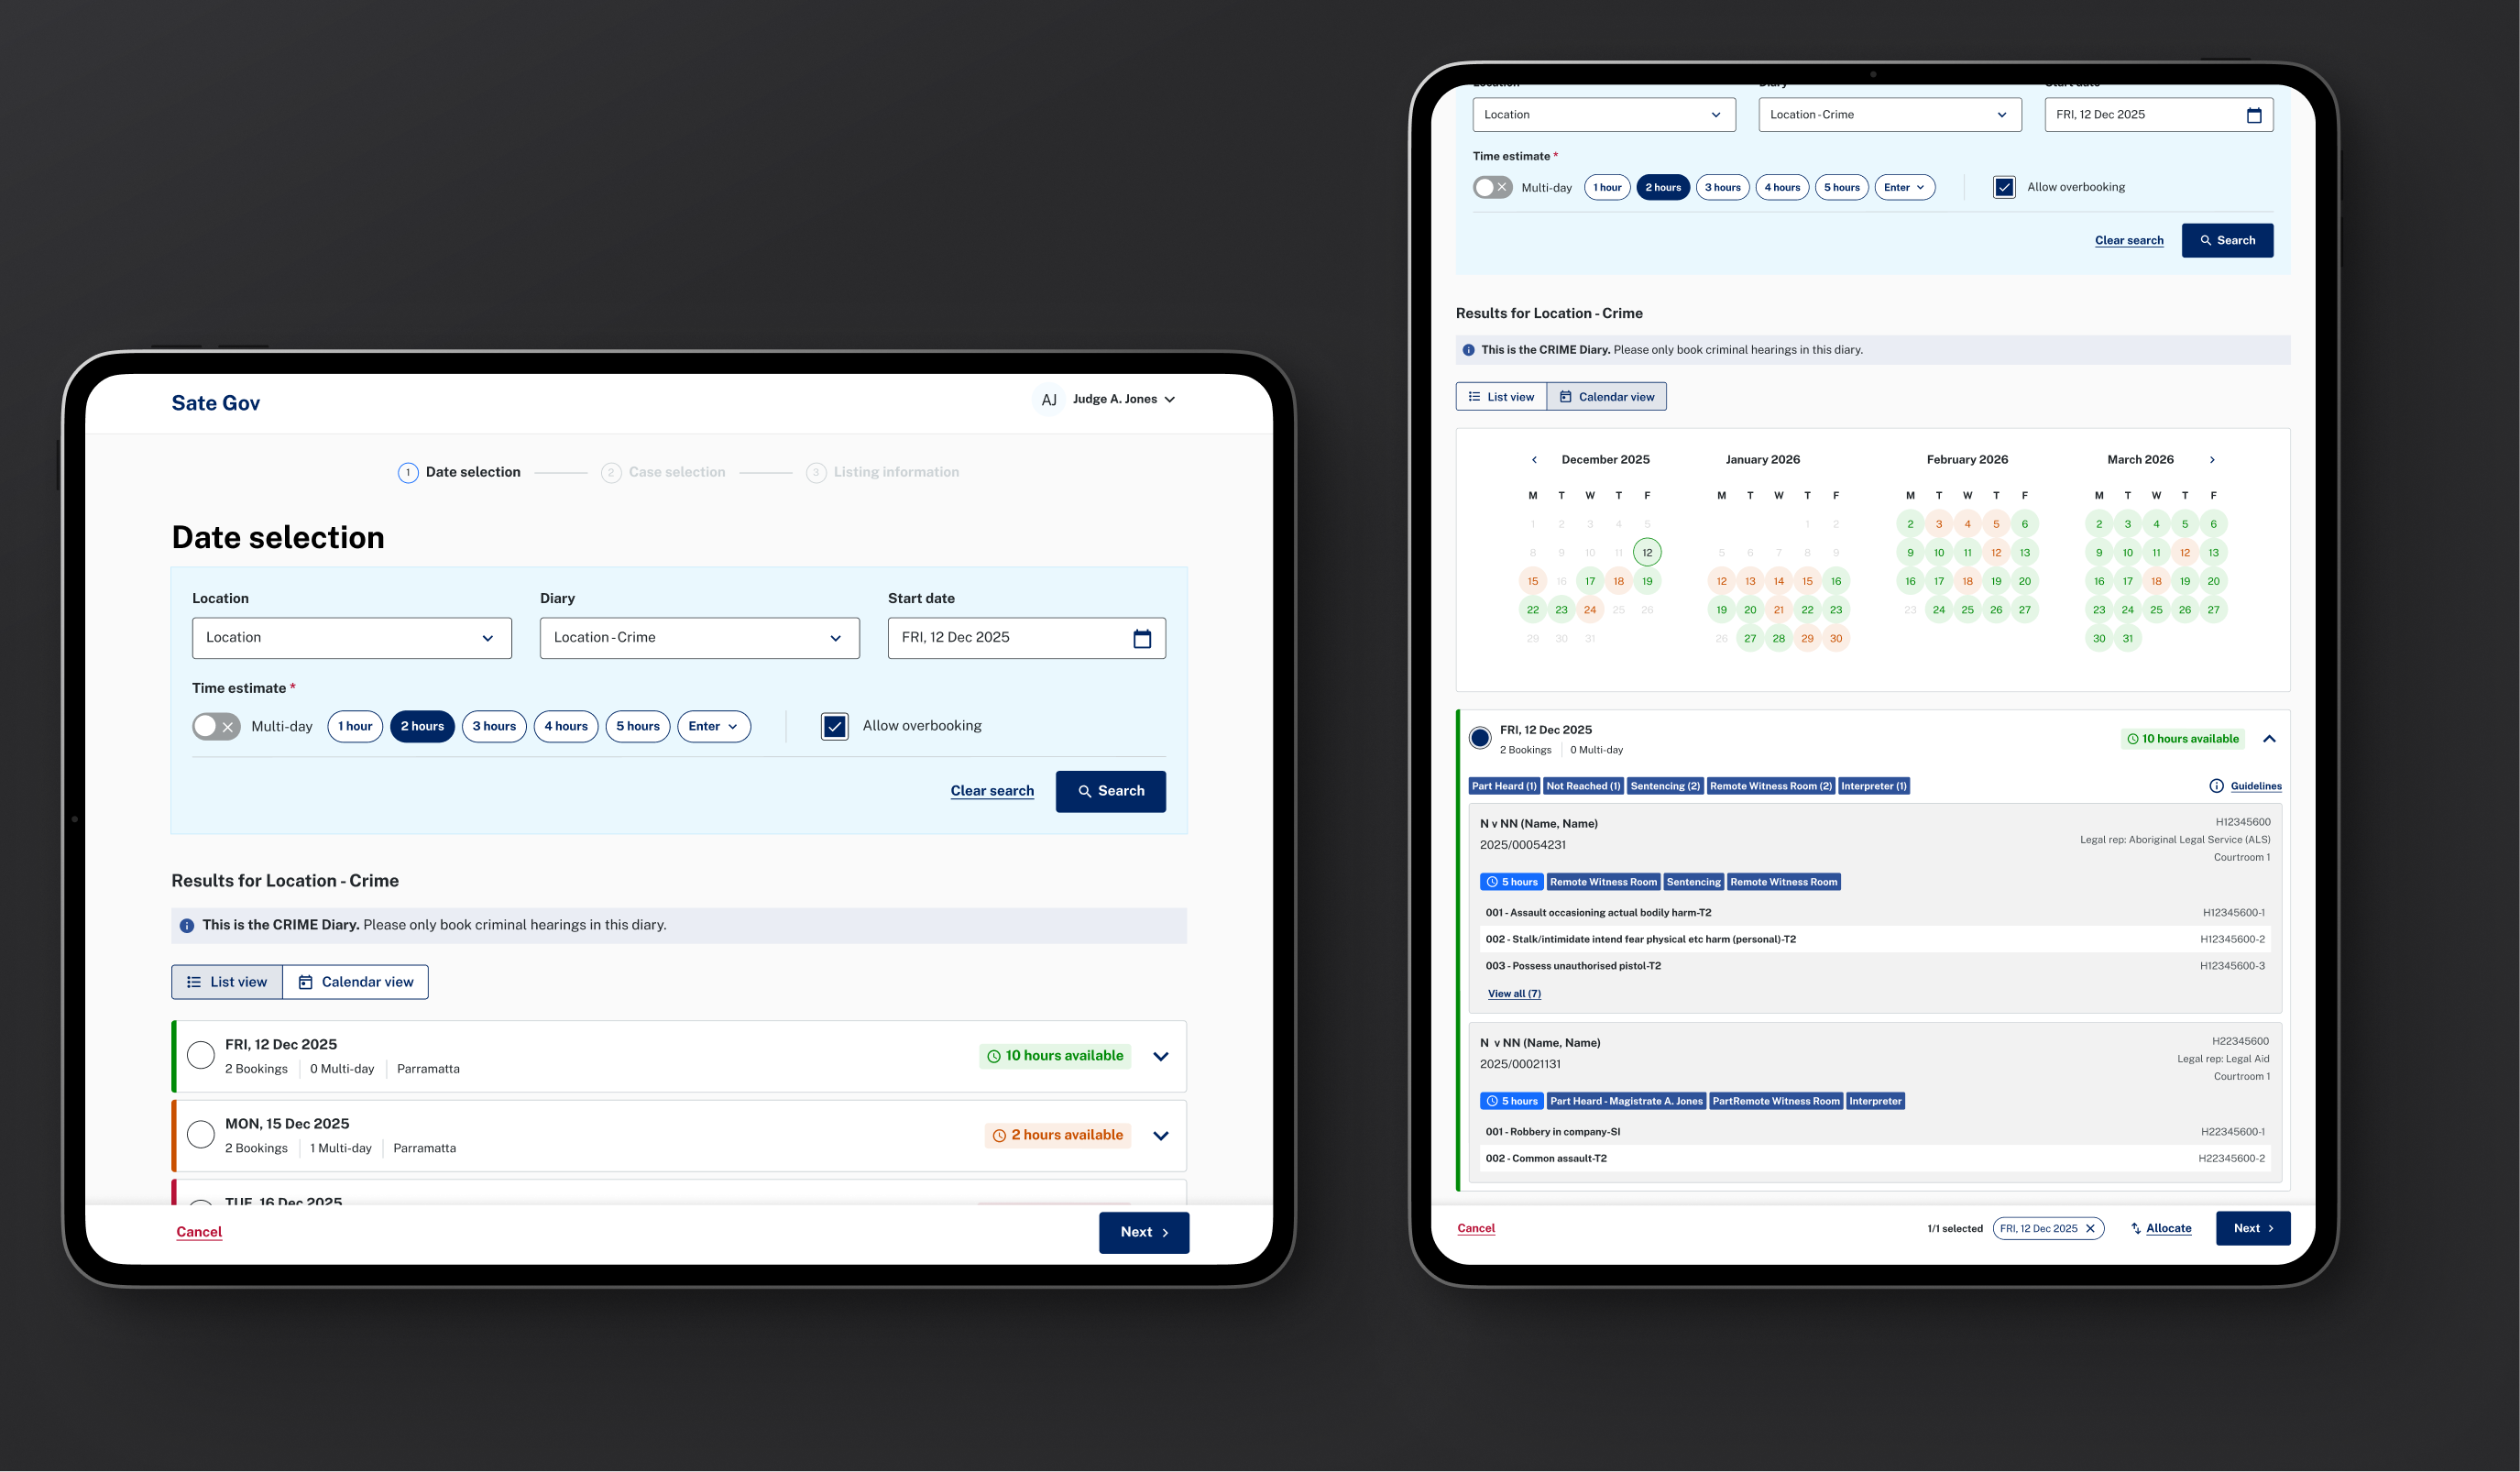The height and width of the screenshot is (1472, 2520).
Task: Open calendar icon in left tablet Start date field
Action: pos(1142,638)
